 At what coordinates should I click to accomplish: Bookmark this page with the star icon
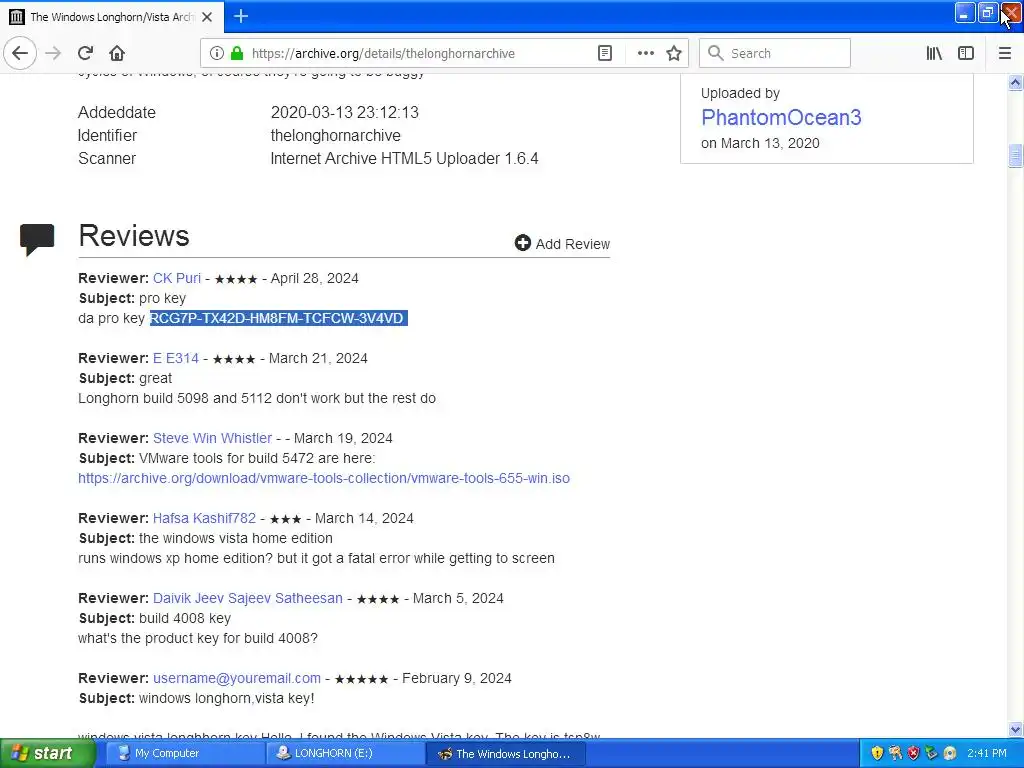(674, 53)
